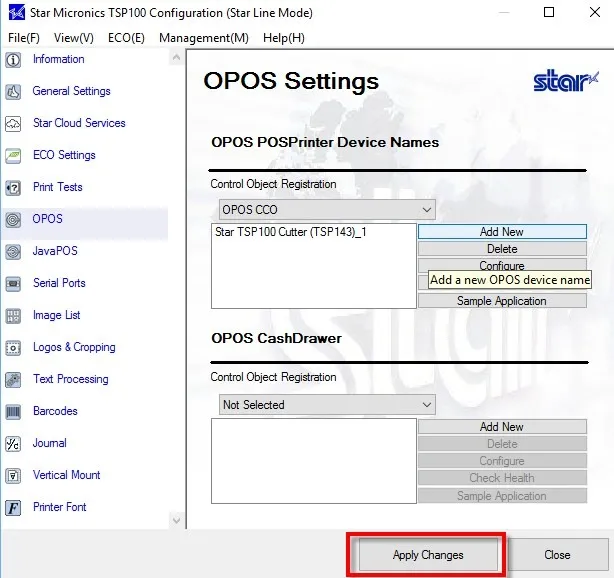Click Add New for POSPrinter
The width and height of the screenshot is (614, 578).
tap(502, 231)
